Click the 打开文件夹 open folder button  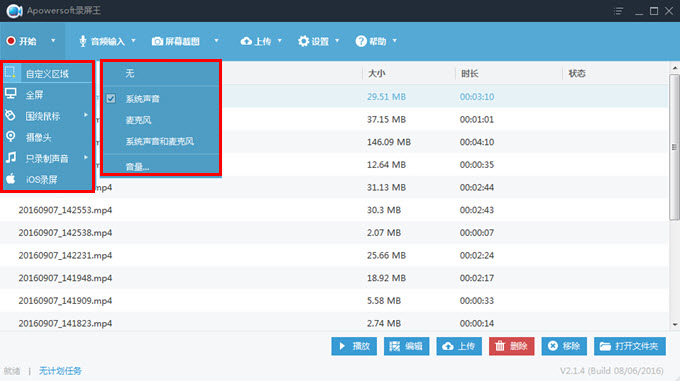630,346
